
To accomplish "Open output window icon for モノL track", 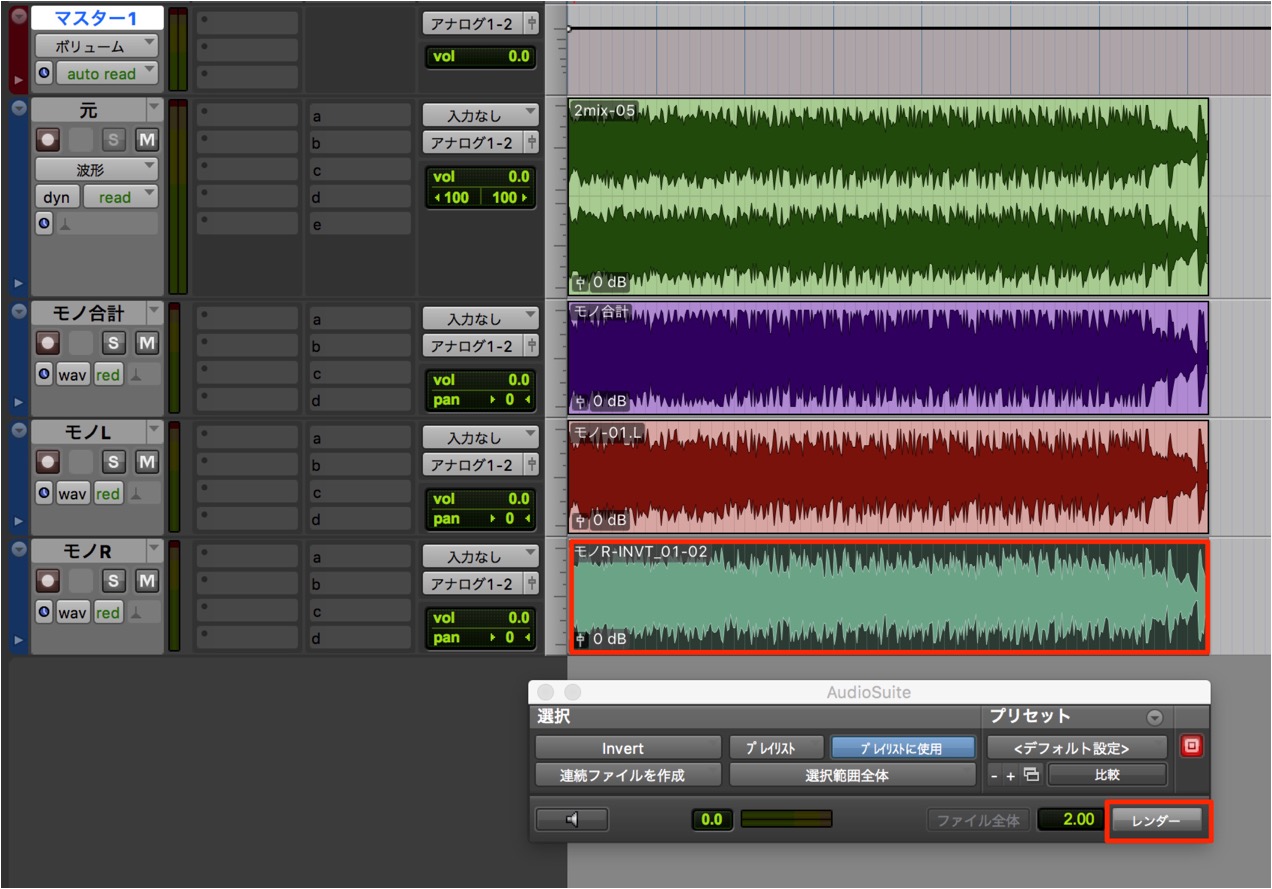I will [532, 466].
